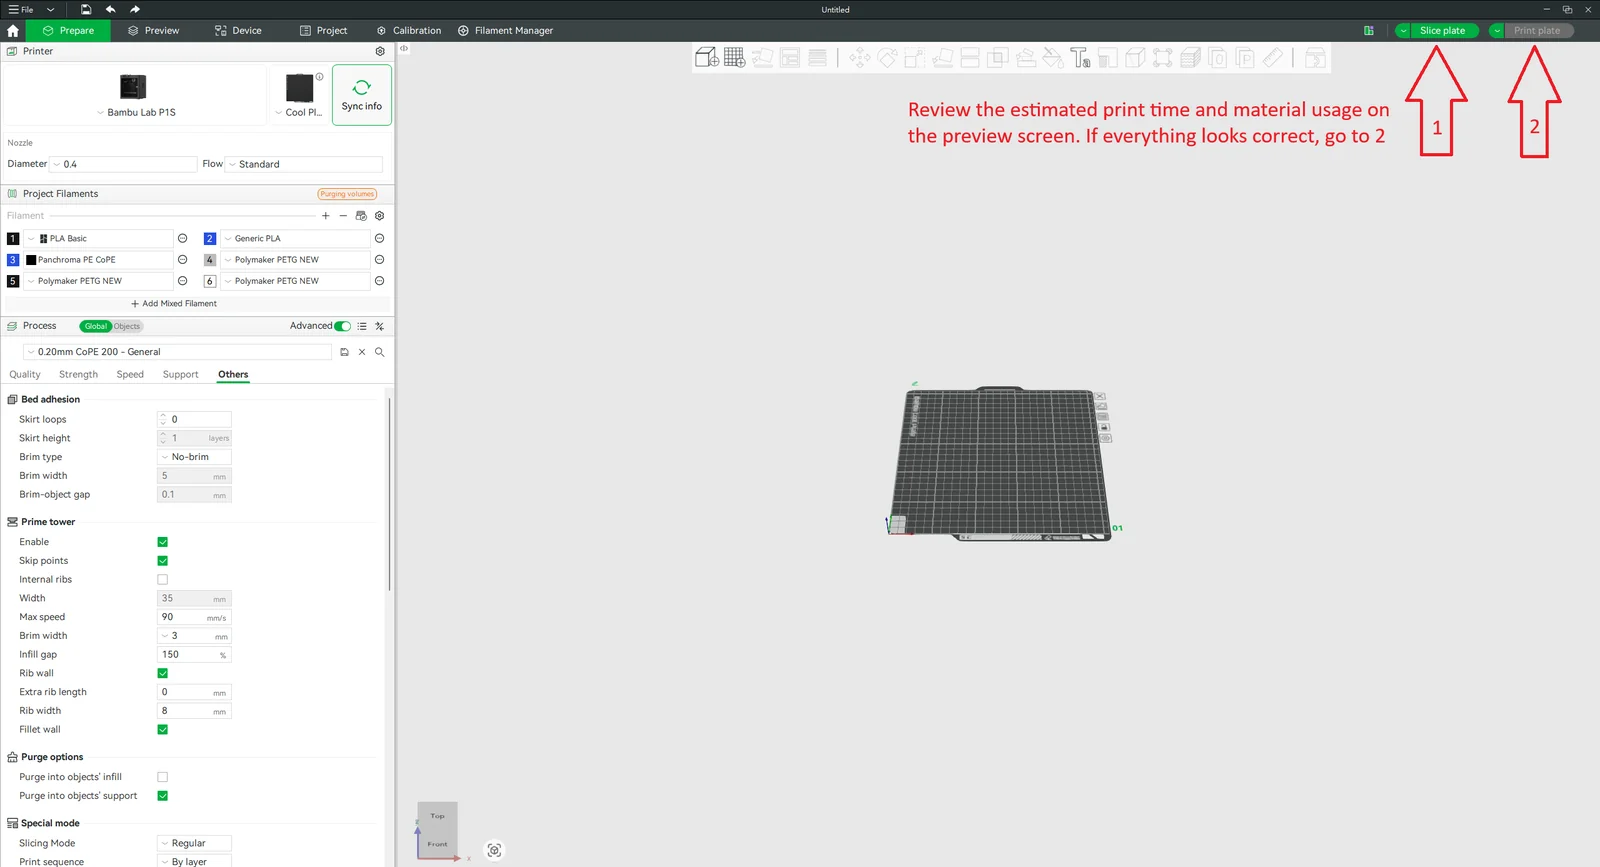Enable the Internal ribs checkbox
The height and width of the screenshot is (867, 1600).
point(163,579)
